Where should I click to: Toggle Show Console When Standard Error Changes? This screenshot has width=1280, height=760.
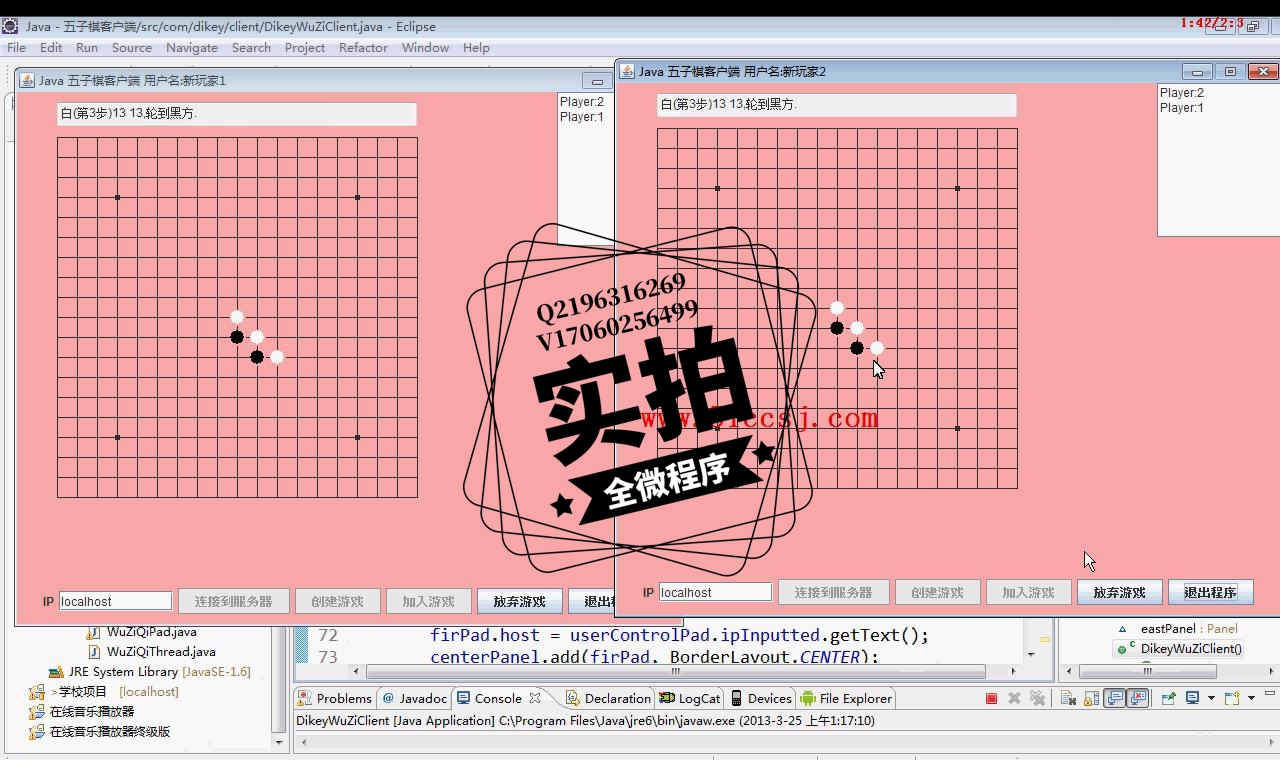[1137, 698]
